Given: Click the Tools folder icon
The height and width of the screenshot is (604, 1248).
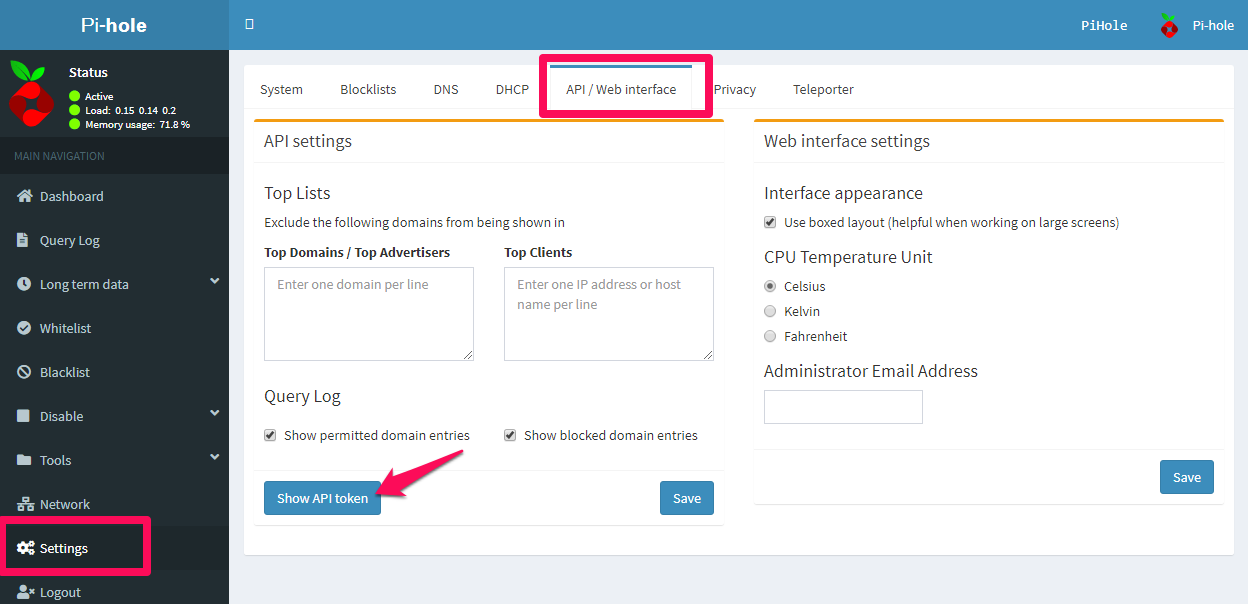Looking at the screenshot, I should [25, 460].
